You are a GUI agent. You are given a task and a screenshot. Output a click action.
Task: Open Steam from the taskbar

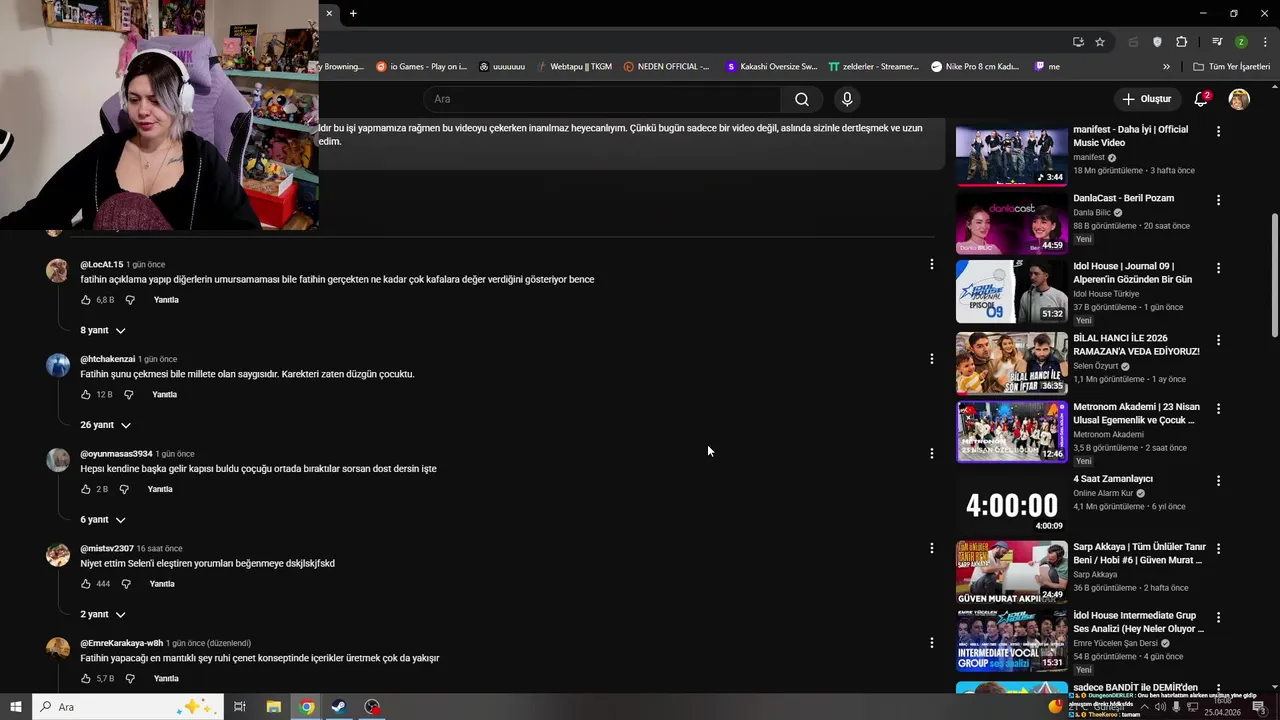[x=339, y=707]
